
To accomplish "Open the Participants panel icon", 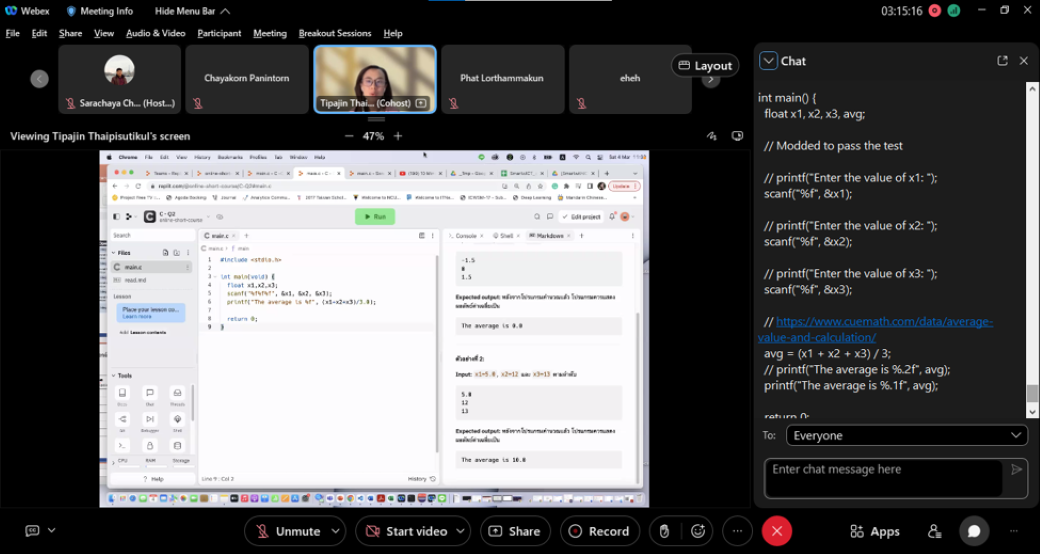I will point(934,531).
